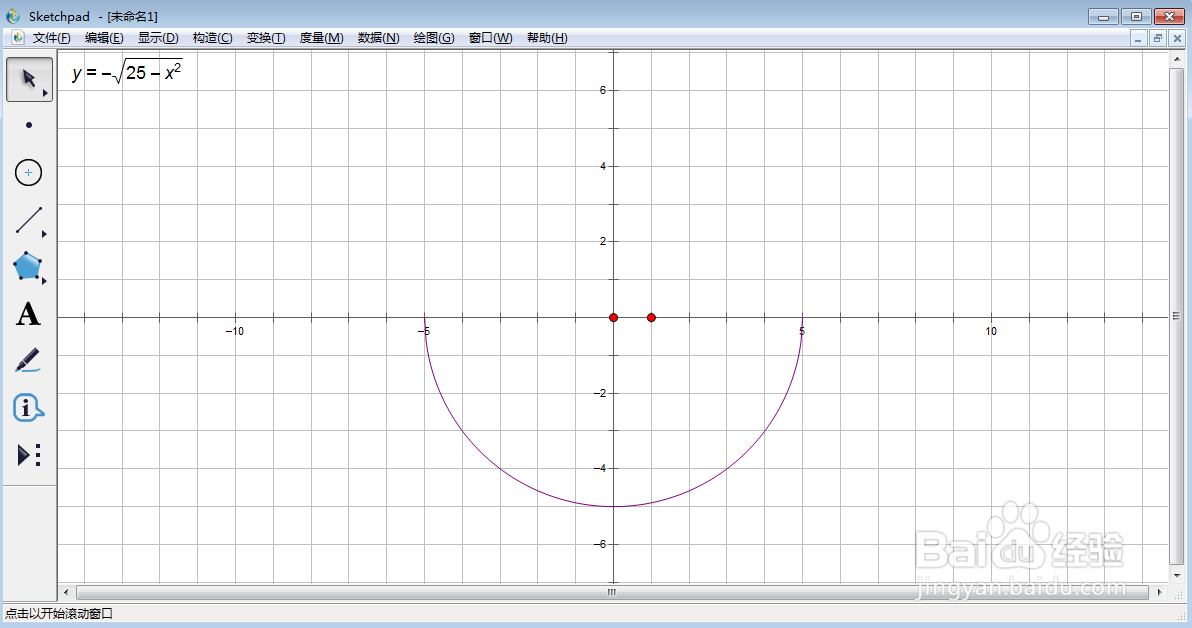Open the 度量(M) menu
The width and height of the screenshot is (1192, 628).
pyautogui.click(x=322, y=38)
